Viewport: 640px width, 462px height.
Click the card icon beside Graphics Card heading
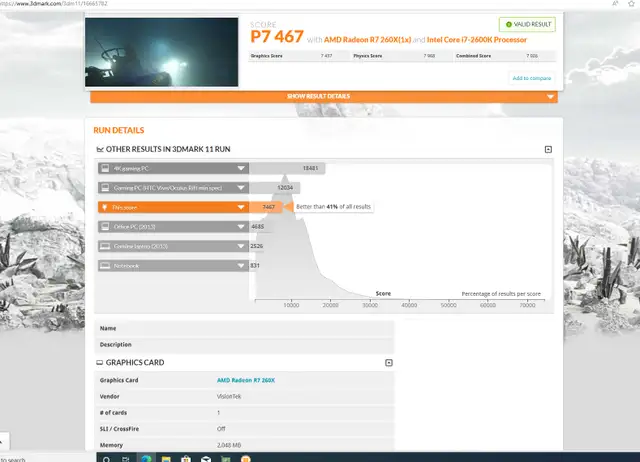click(100, 362)
